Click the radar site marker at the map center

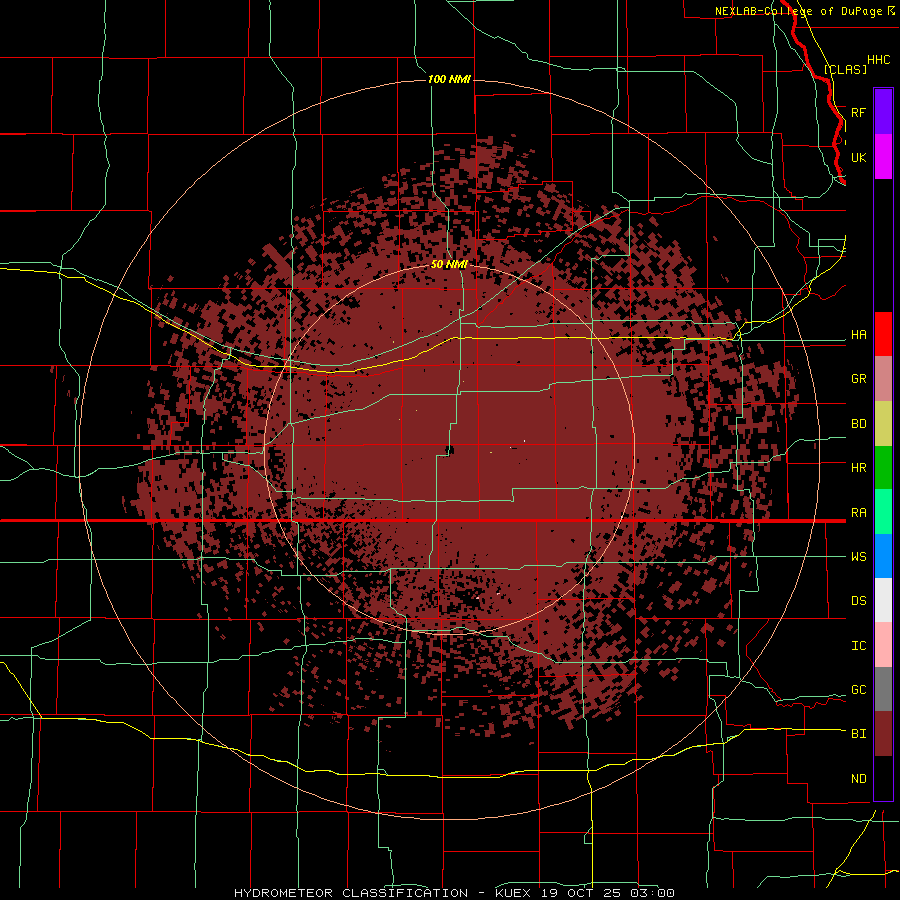449,450
